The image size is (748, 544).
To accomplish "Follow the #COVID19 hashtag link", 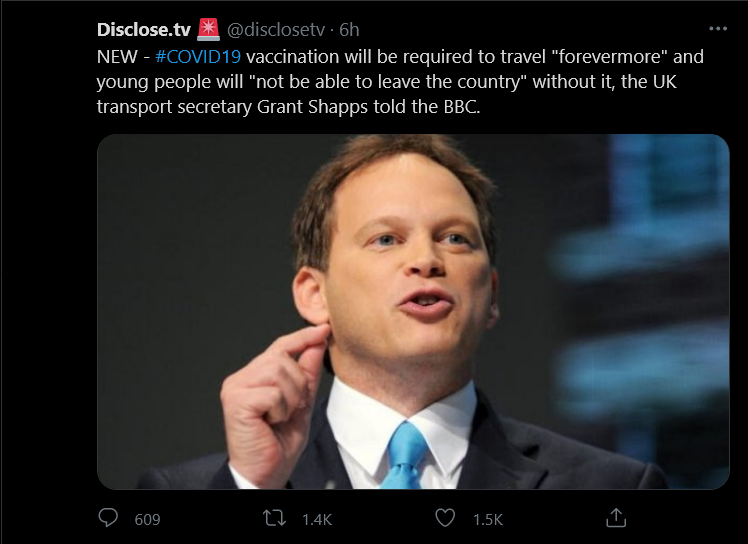I will coord(198,55).
